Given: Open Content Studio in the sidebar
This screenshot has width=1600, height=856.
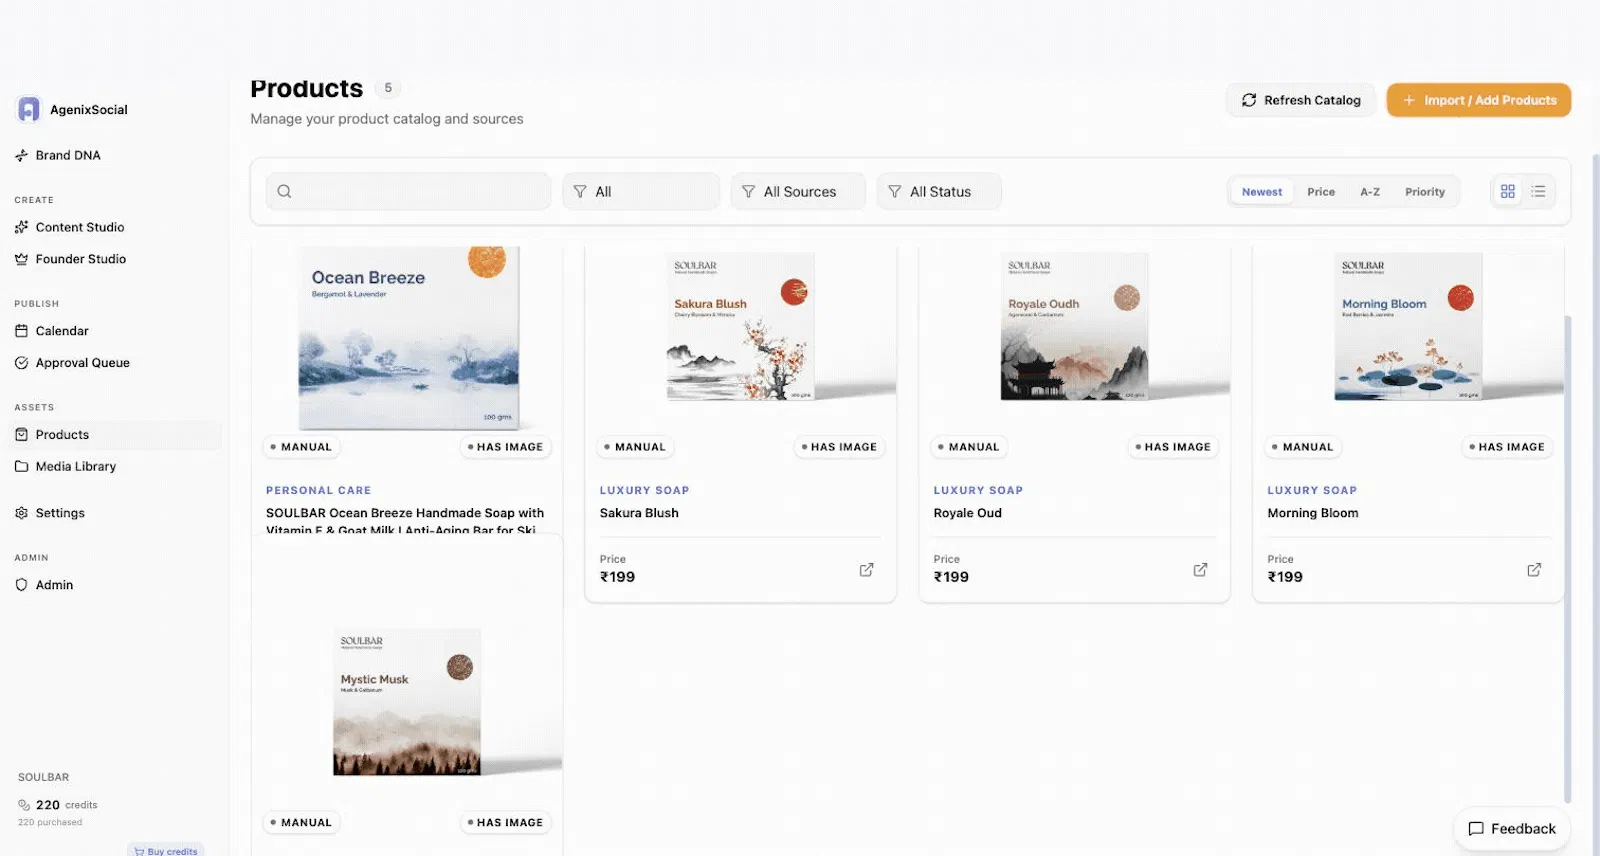Looking at the screenshot, I should point(79,227).
